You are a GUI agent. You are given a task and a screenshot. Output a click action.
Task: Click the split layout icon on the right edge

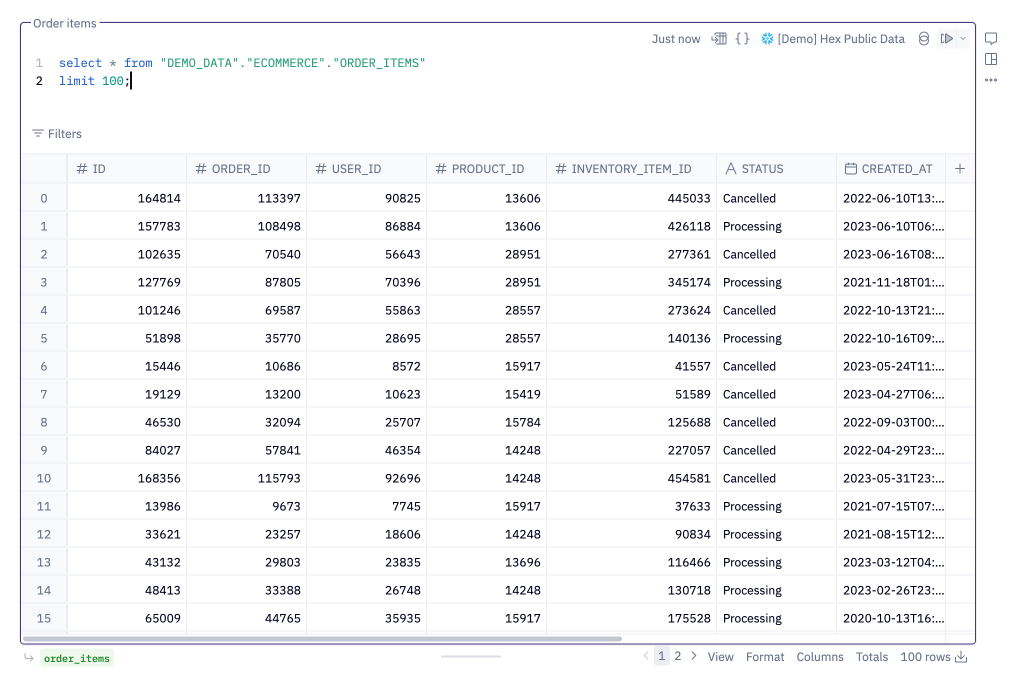click(x=991, y=60)
